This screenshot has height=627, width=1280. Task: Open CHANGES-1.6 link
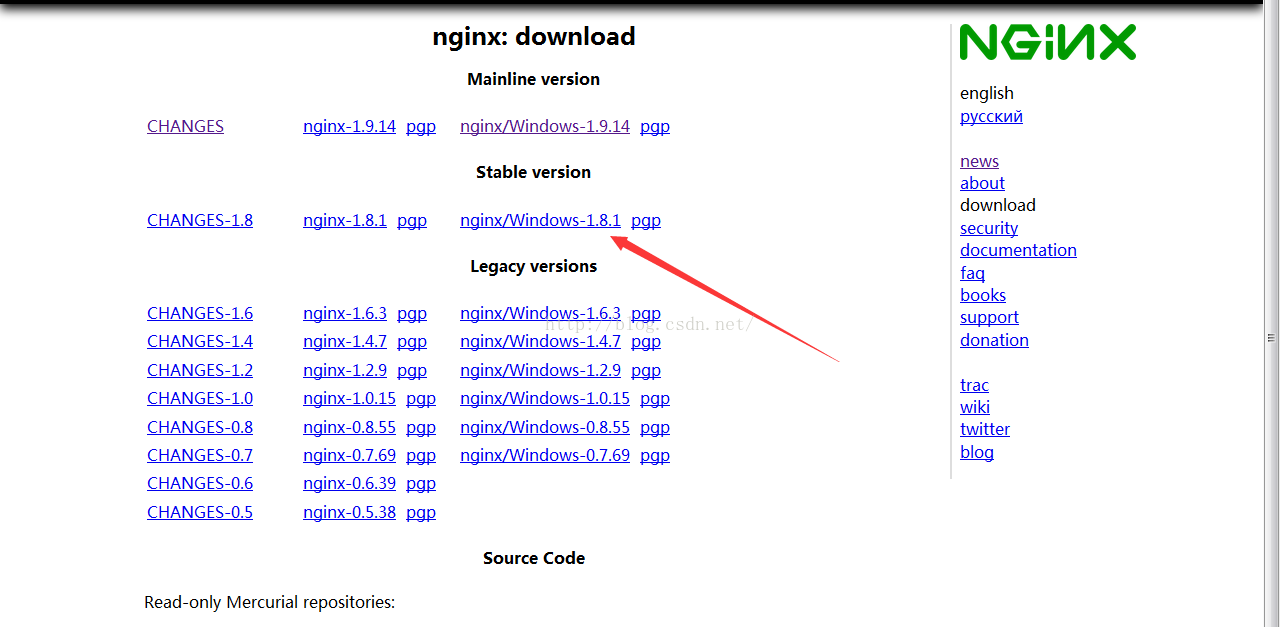[200, 313]
